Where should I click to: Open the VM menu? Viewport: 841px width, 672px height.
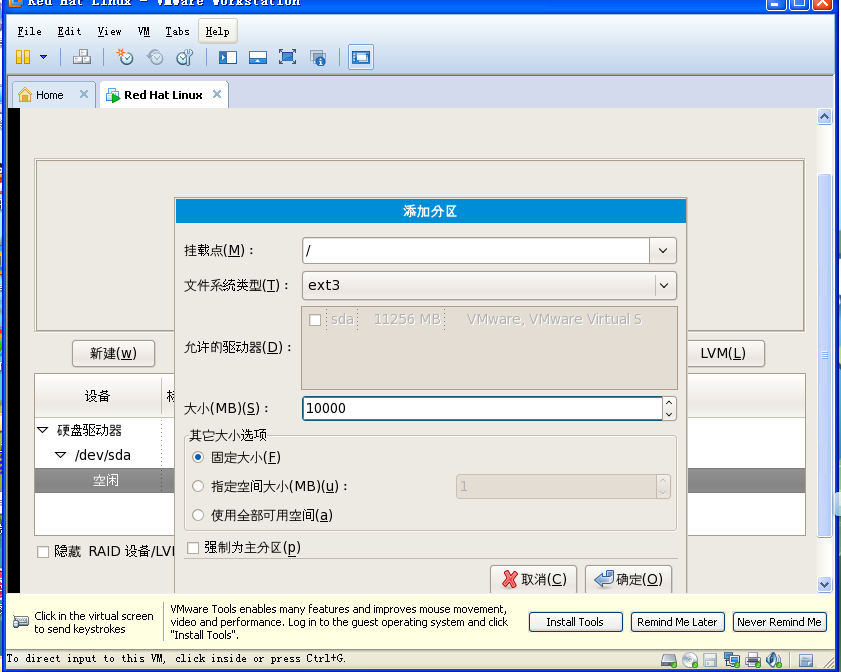pos(143,31)
